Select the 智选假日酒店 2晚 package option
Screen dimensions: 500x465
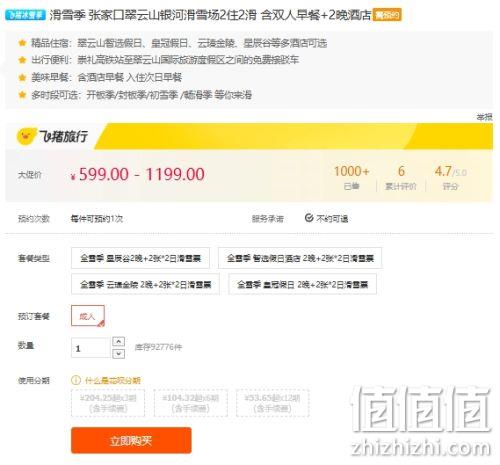(x=300, y=258)
